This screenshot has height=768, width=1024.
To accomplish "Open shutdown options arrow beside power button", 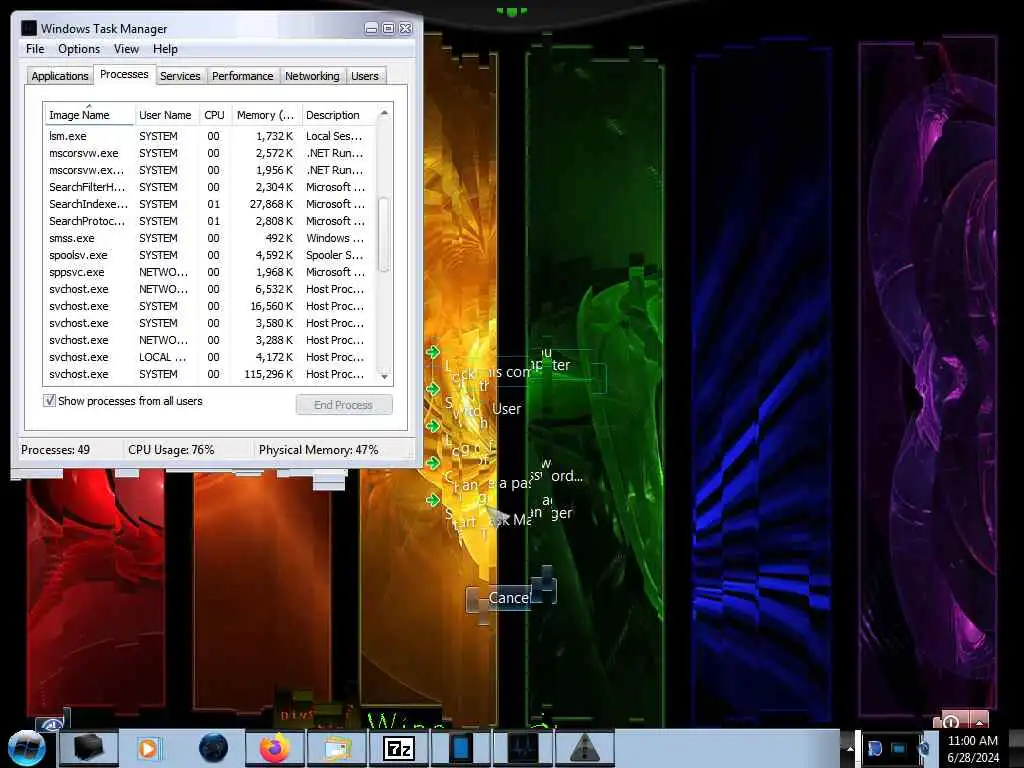I will pos(979,721).
